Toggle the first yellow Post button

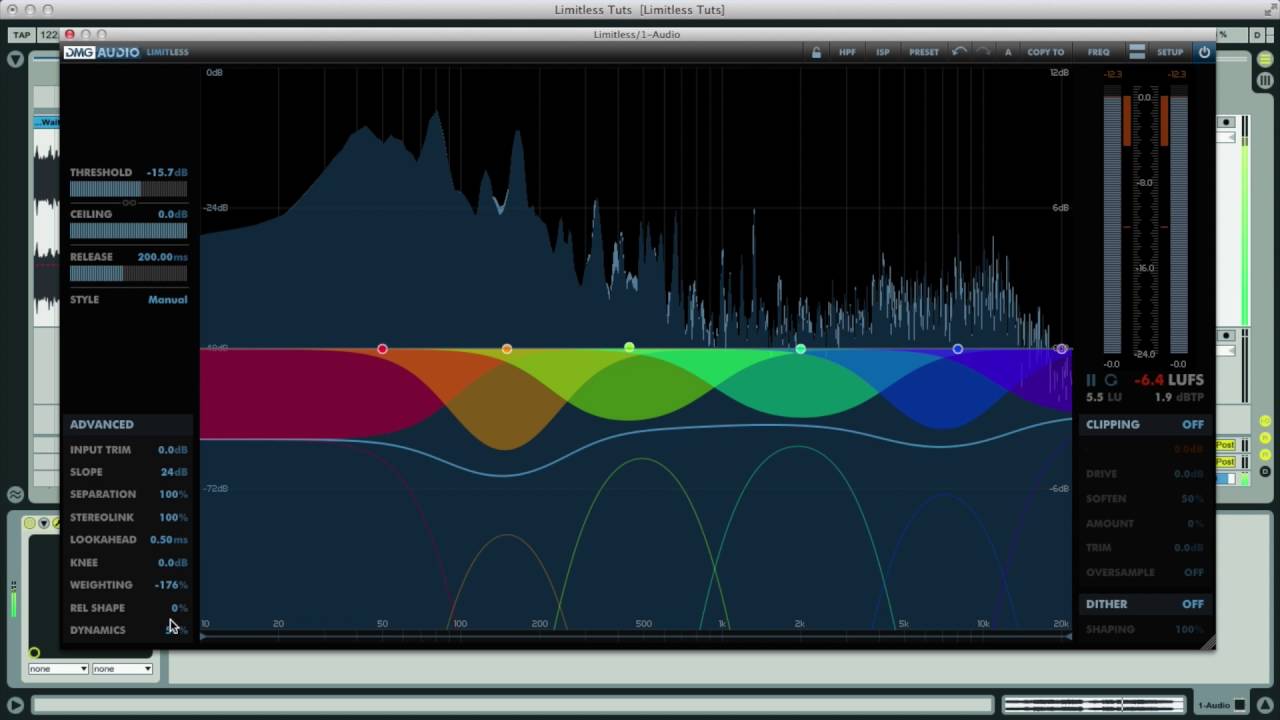1225,445
